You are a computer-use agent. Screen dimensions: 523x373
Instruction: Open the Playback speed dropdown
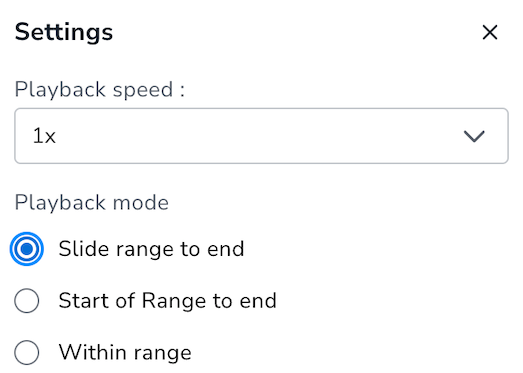pos(262,136)
